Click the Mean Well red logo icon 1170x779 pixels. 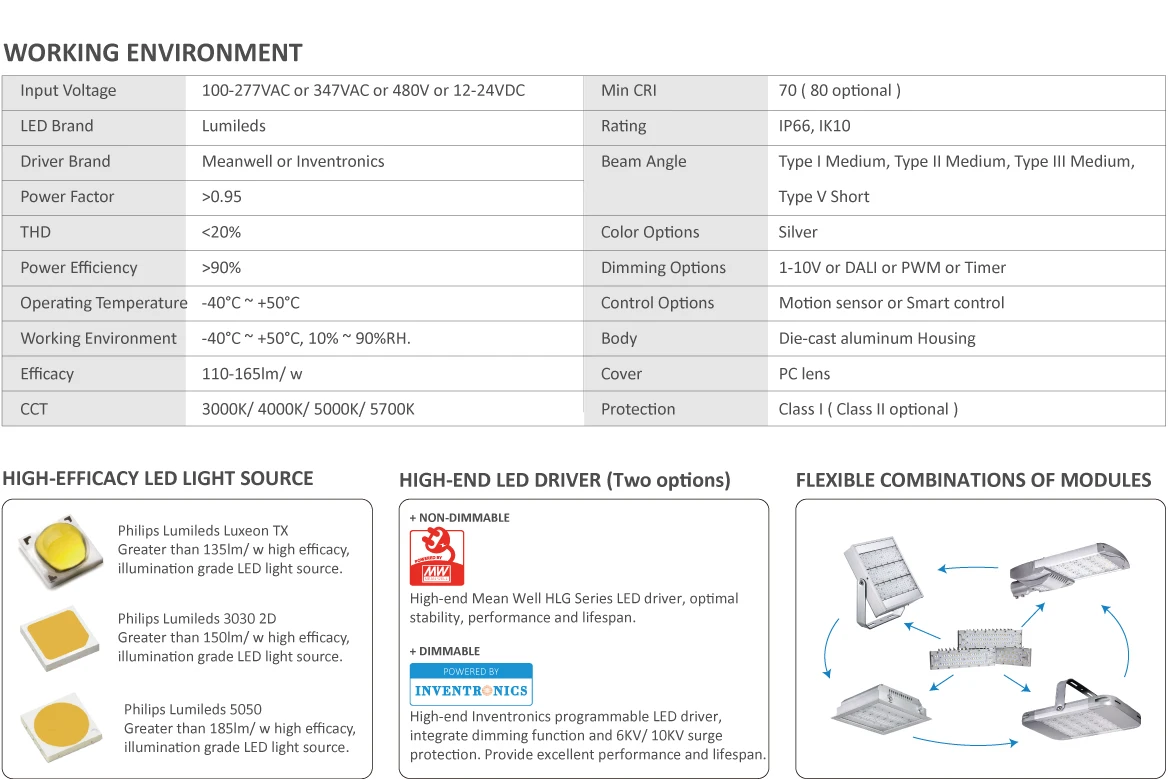[437, 557]
